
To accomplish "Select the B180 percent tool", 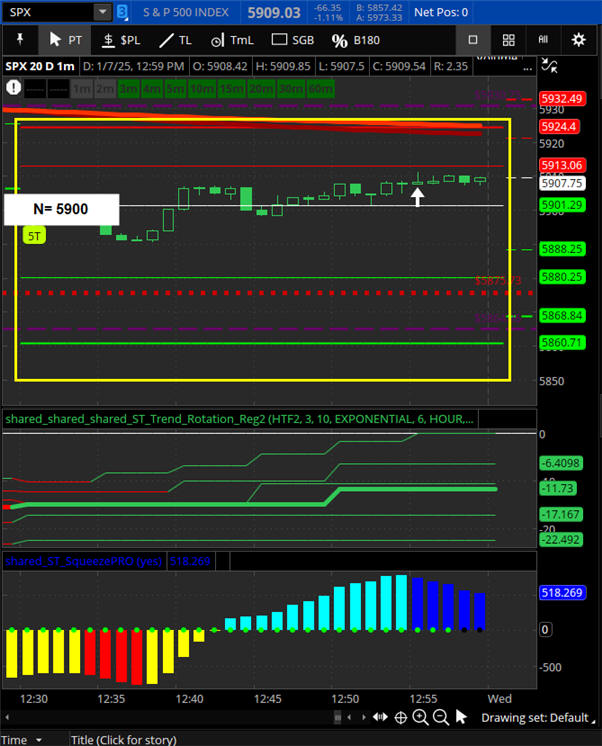I will [355, 40].
